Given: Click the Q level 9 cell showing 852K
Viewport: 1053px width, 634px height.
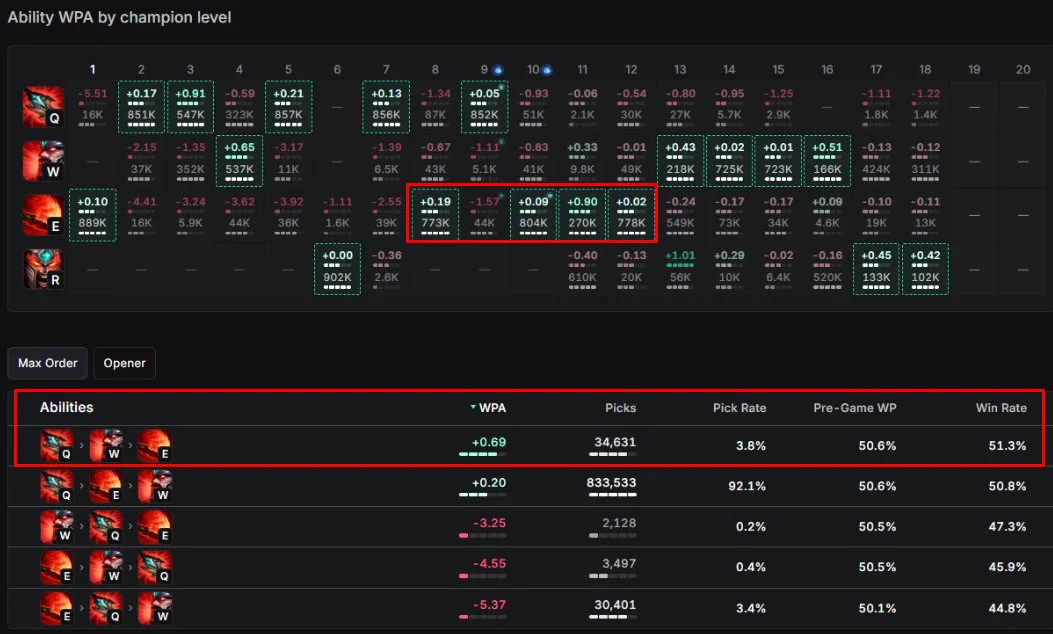Looking at the screenshot, I should [484, 106].
